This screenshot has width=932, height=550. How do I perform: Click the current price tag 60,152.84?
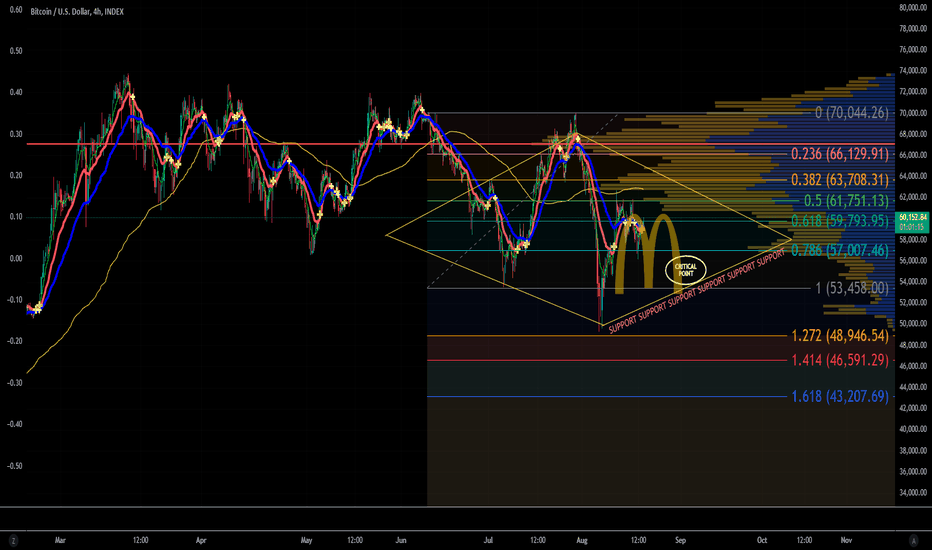[912, 221]
